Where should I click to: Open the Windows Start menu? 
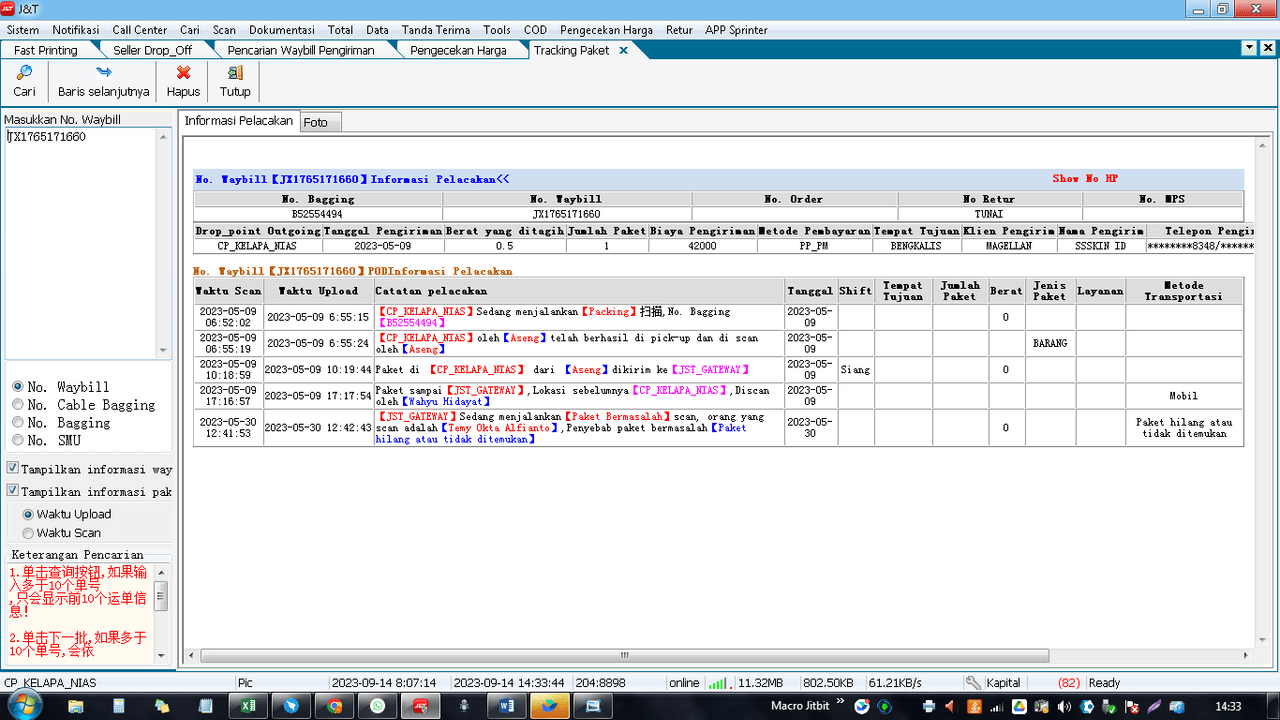coord(23,706)
